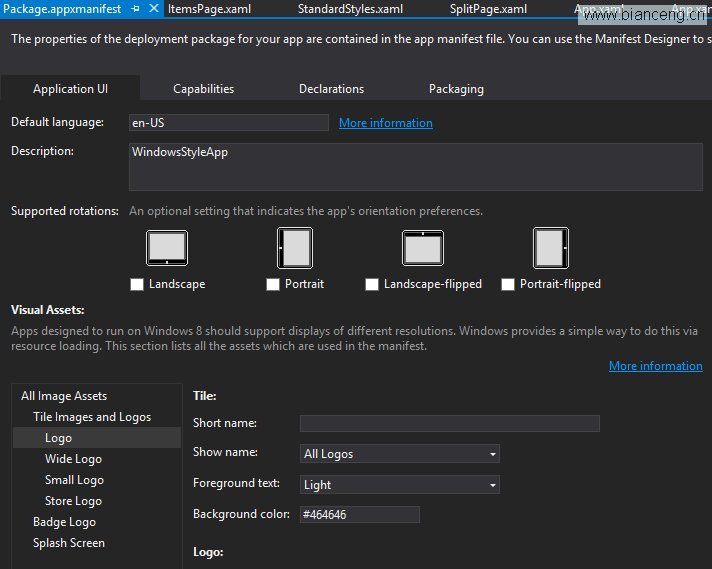Click the Landscape-flipped tablet icon
The width and height of the screenshot is (712, 569).
tap(423, 248)
